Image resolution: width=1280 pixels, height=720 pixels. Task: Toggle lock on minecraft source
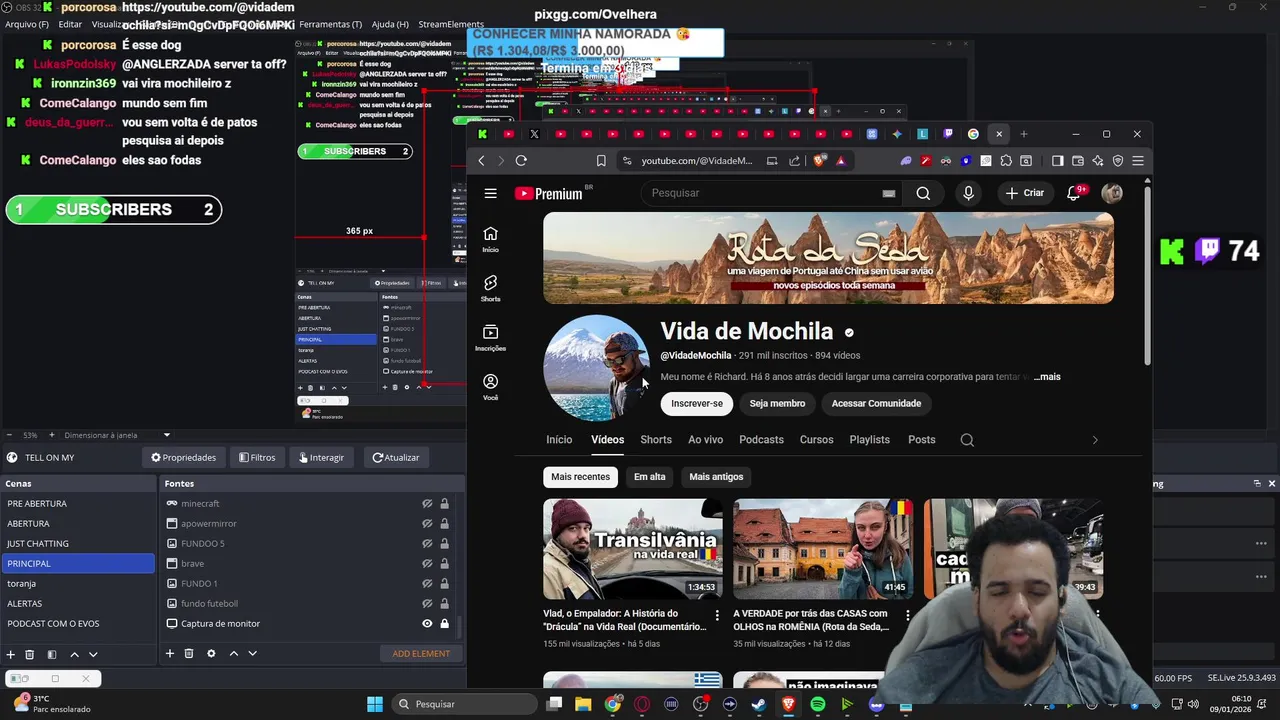[x=444, y=503]
